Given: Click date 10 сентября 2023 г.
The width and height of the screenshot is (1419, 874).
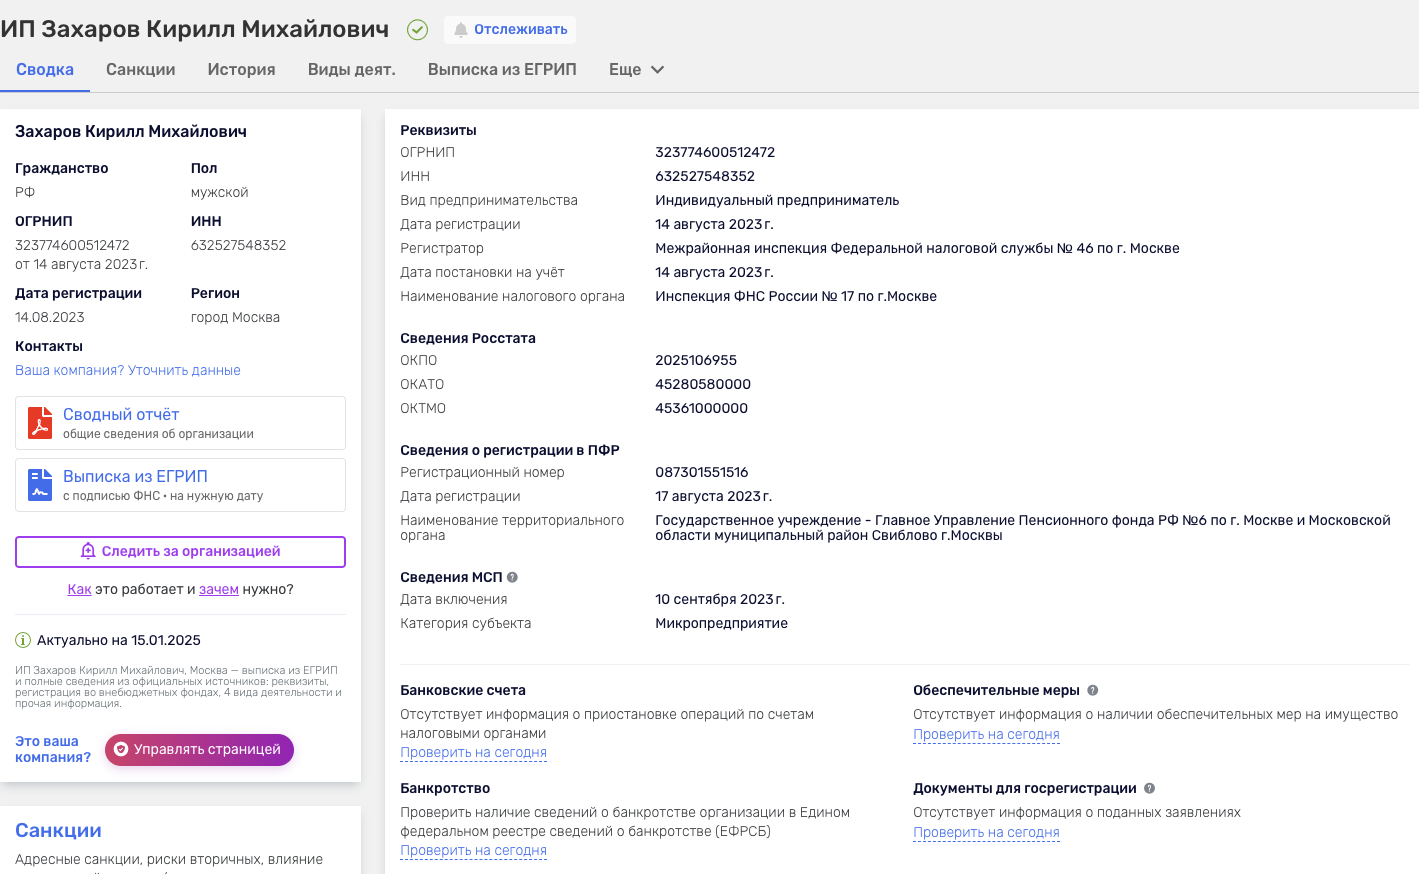Looking at the screenshot, I should (x=720, y=599).
